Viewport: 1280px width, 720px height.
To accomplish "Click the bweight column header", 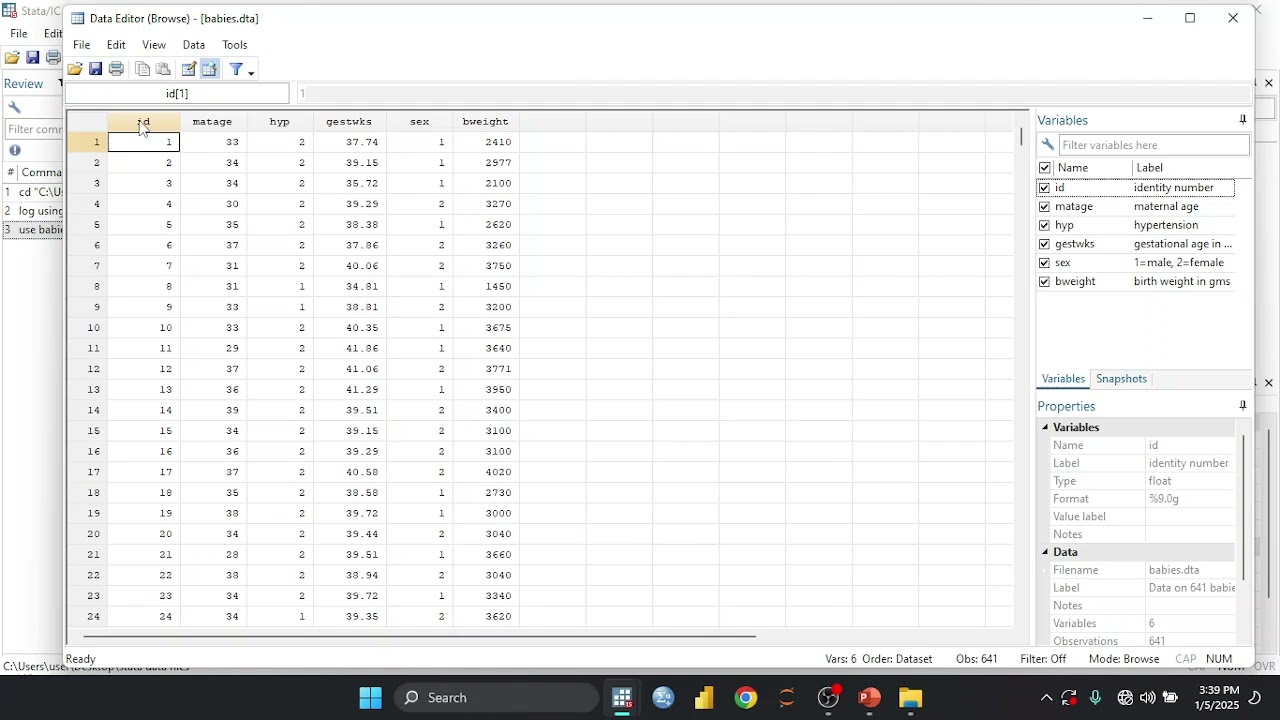I will pos(486,122).
